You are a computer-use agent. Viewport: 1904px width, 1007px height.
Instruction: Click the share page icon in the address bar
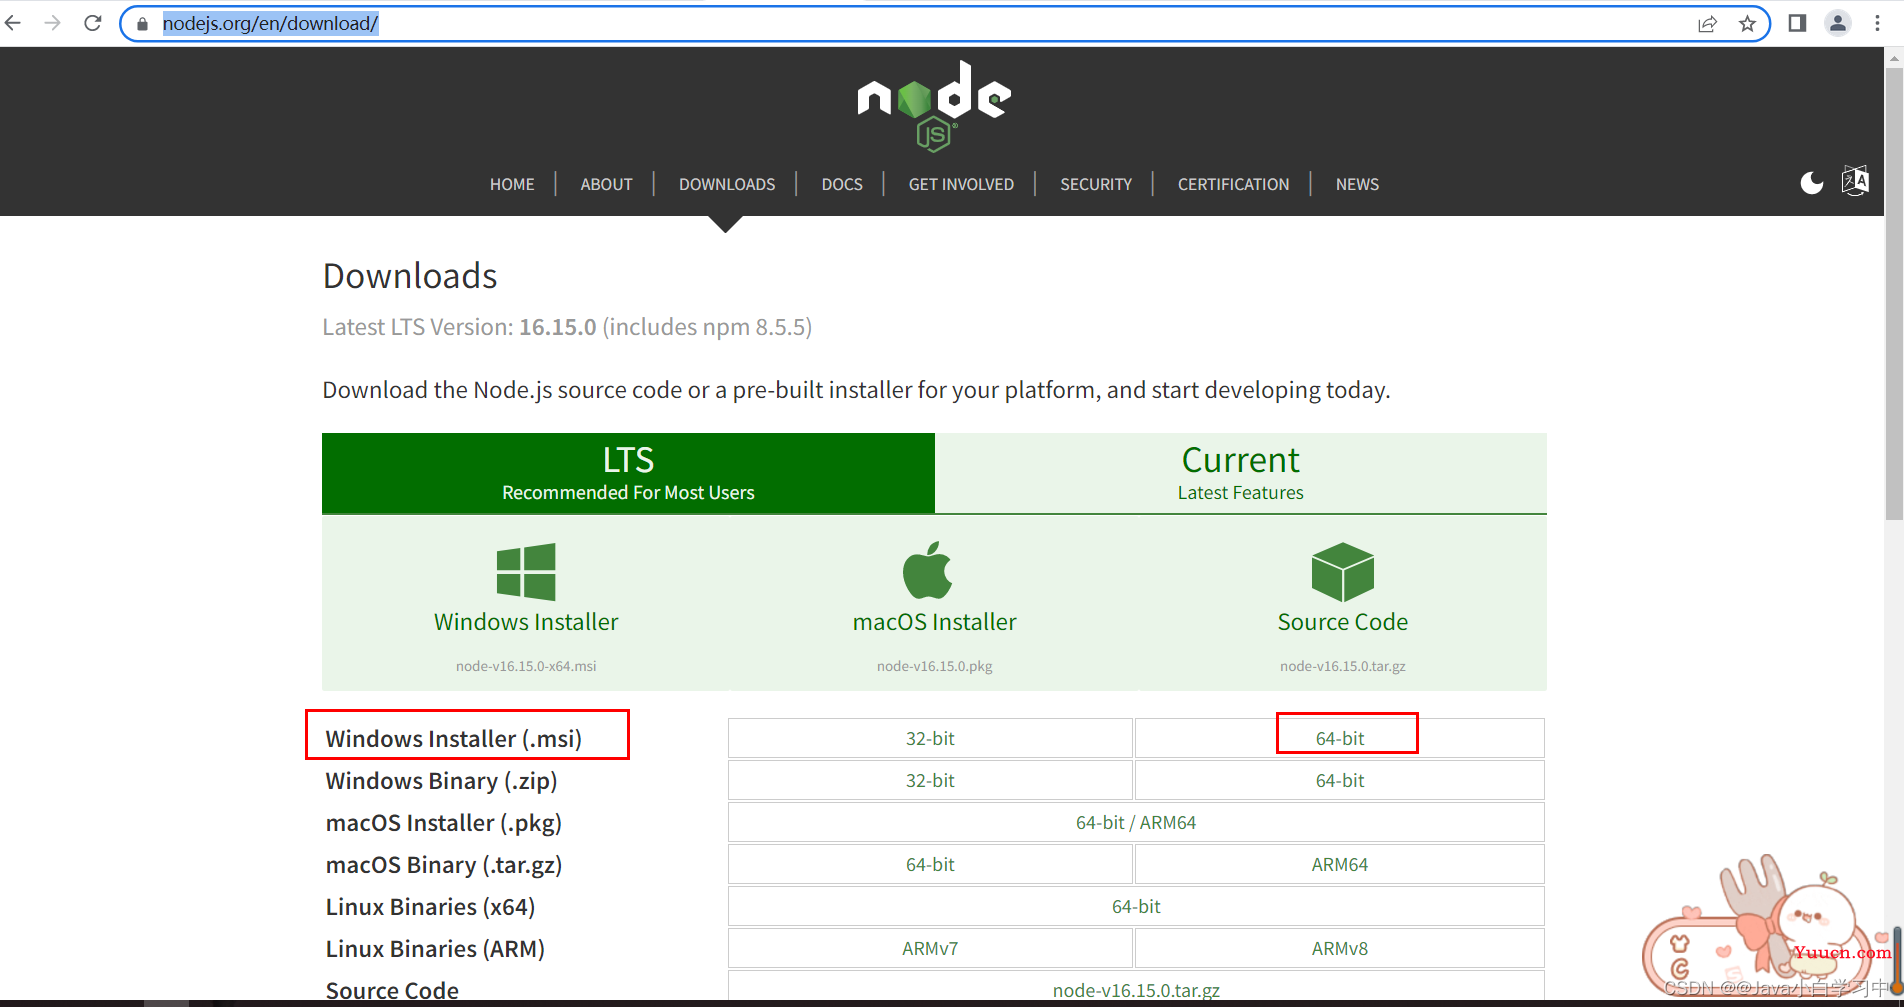pos(1707,24)
